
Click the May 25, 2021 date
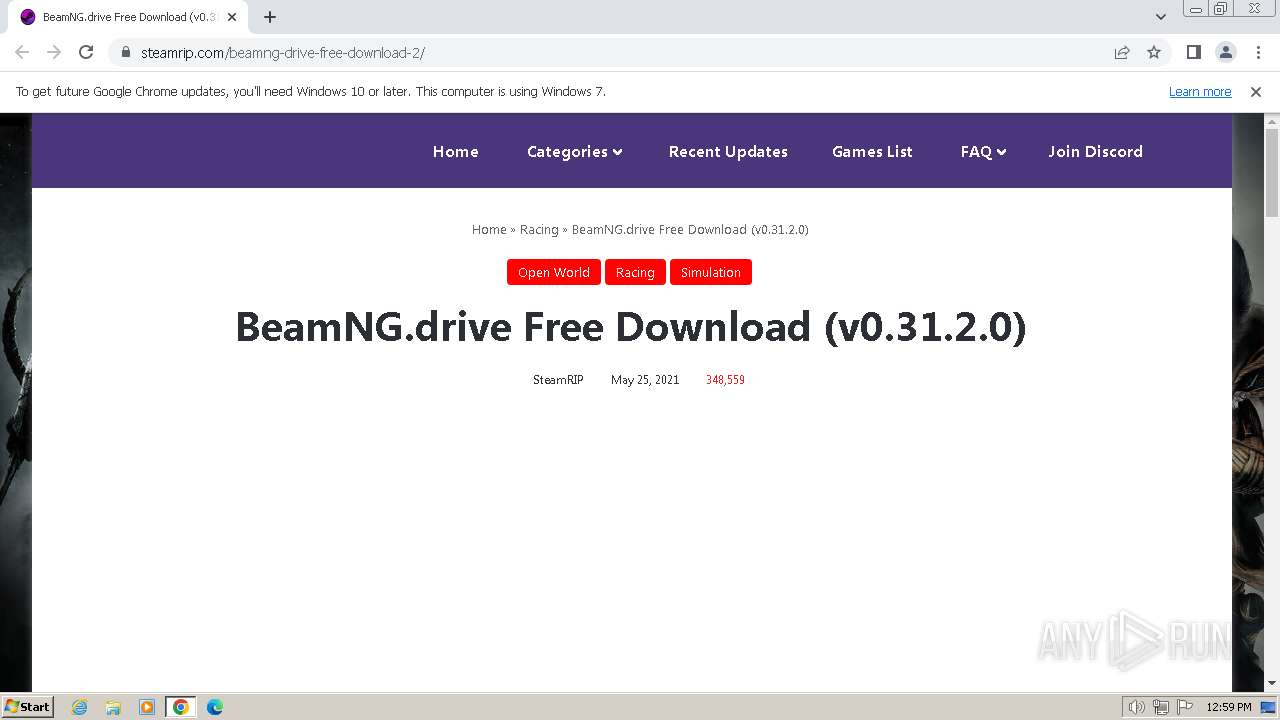click(645, 380)
